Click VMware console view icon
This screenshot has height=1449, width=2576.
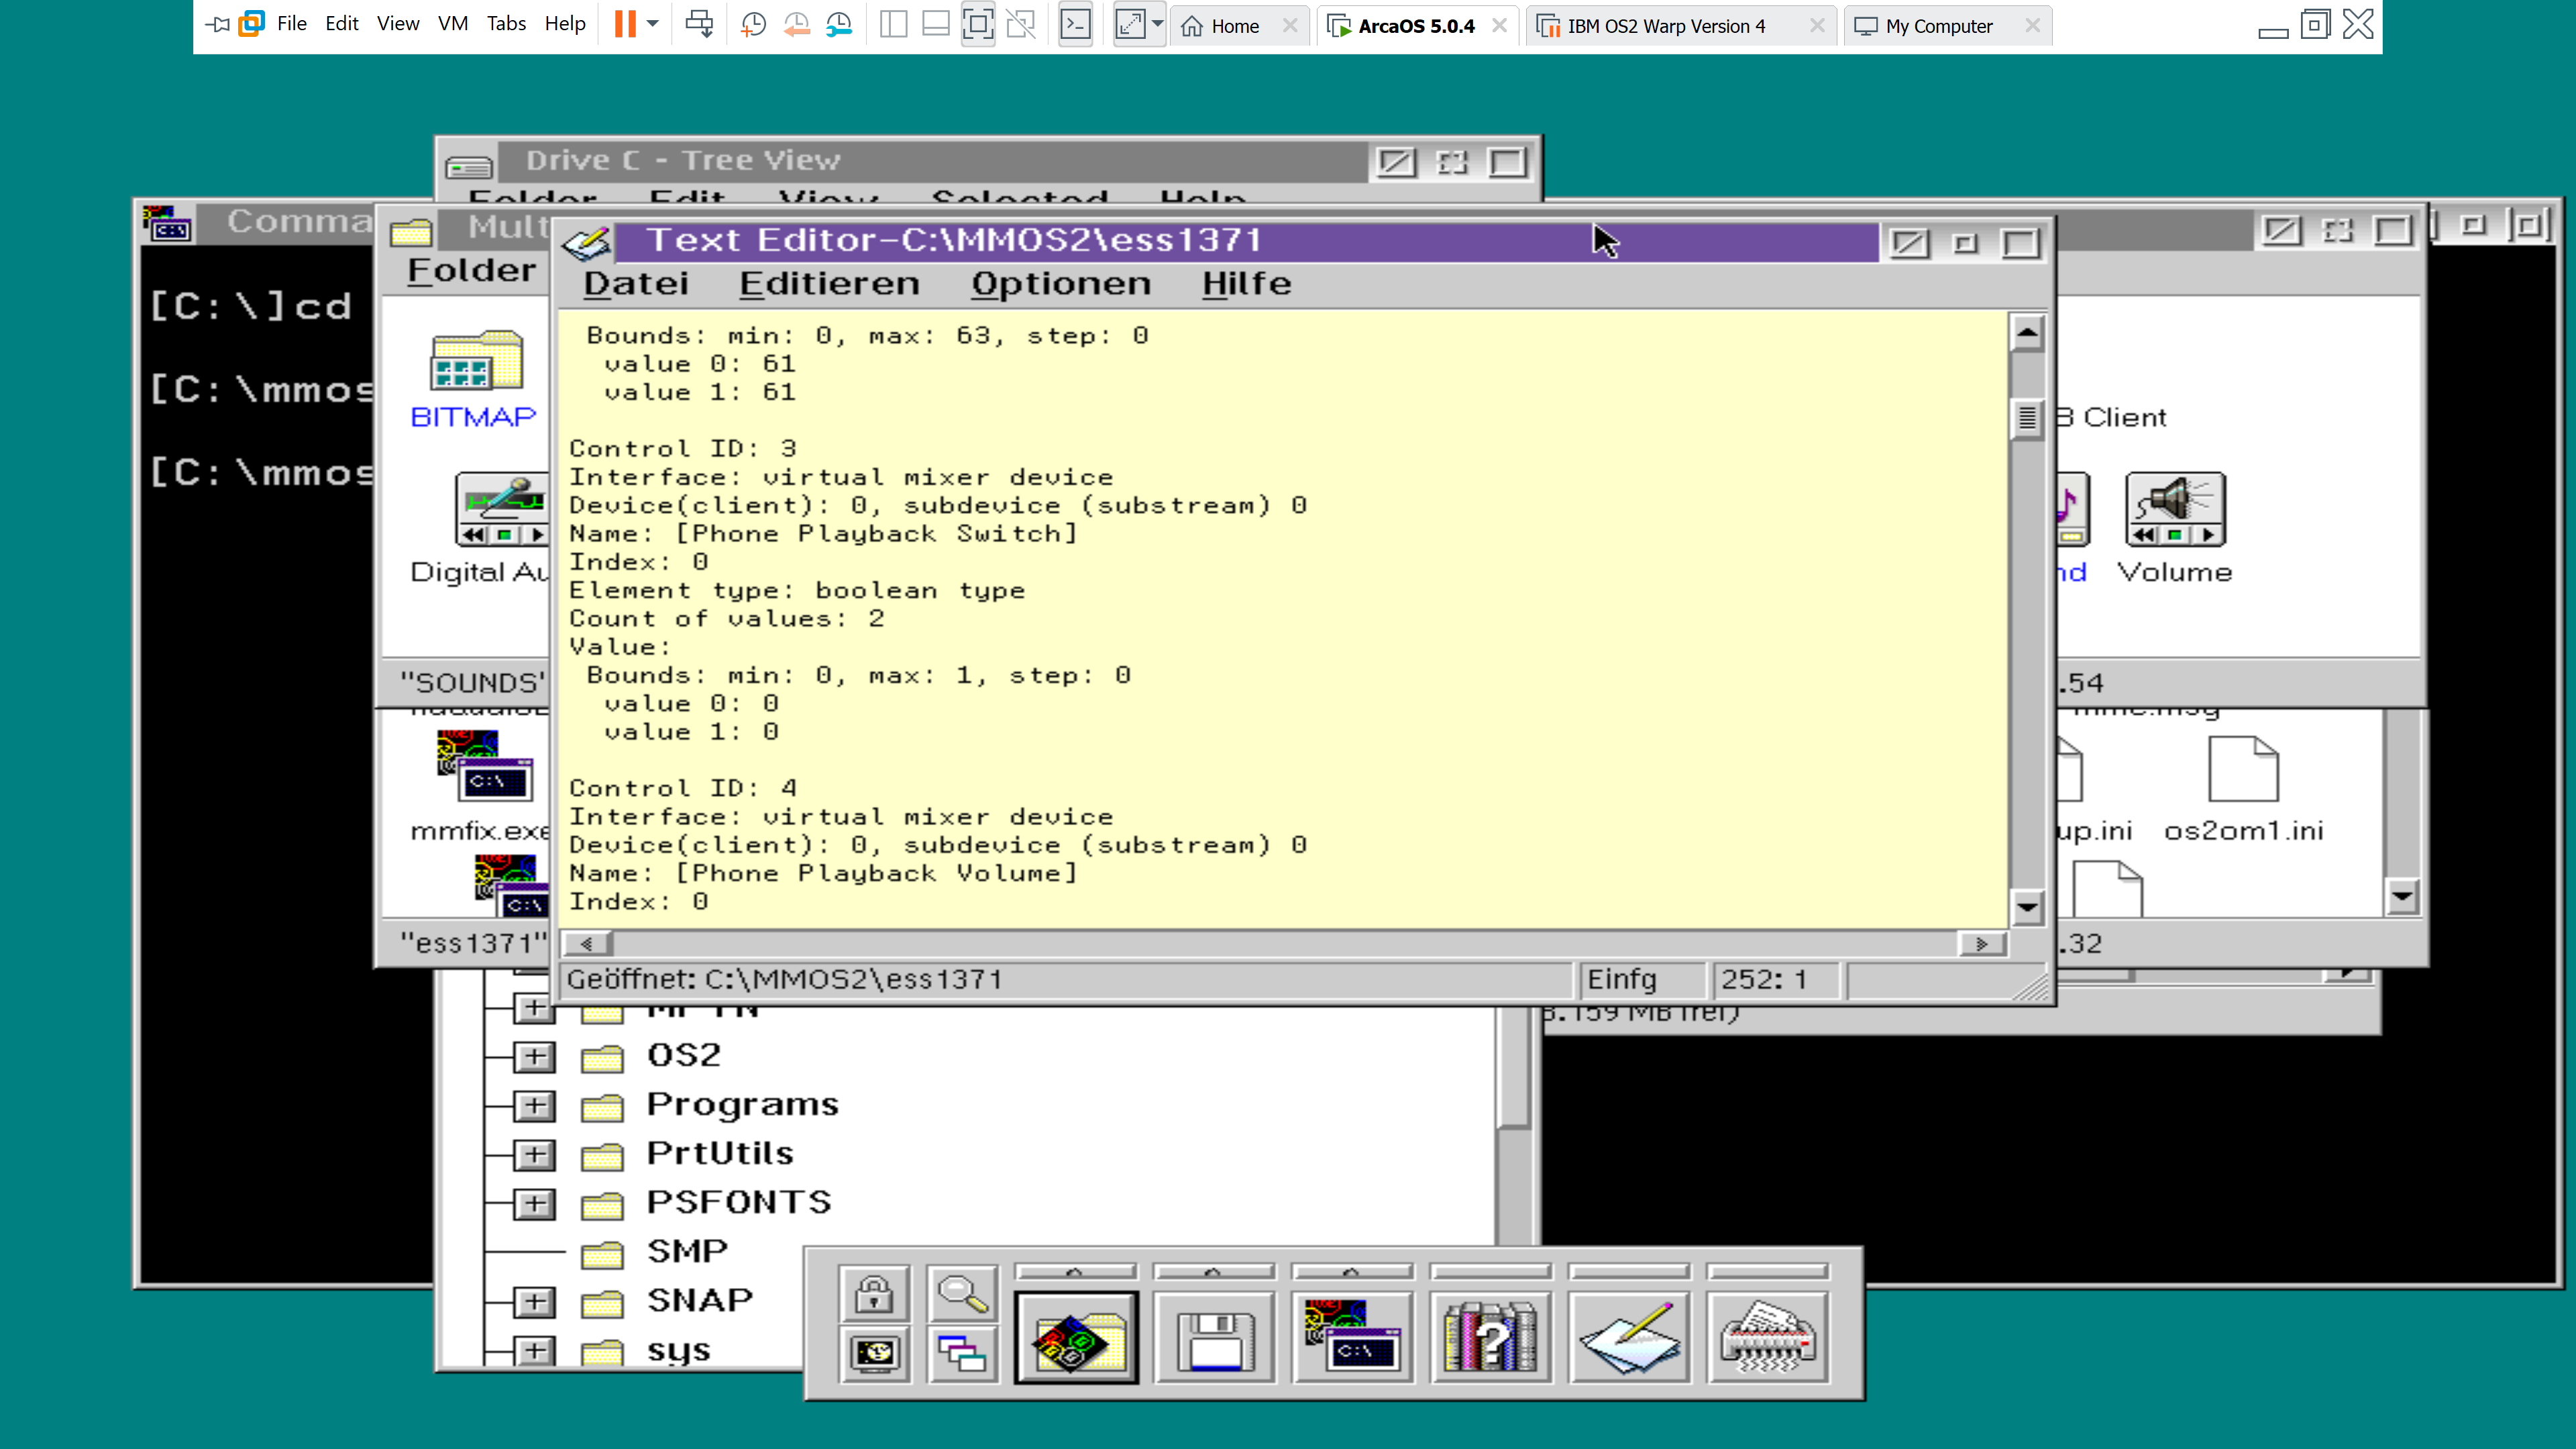tap(1075, 24)
